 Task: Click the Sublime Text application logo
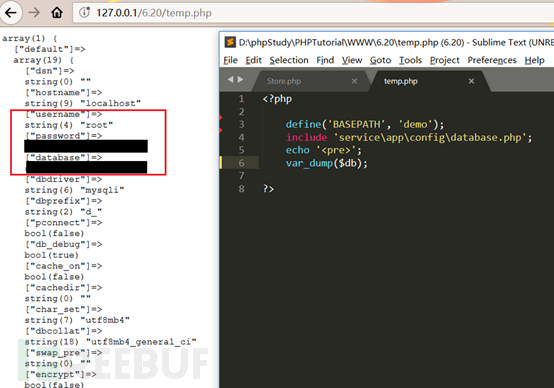[x=230, y=42]
